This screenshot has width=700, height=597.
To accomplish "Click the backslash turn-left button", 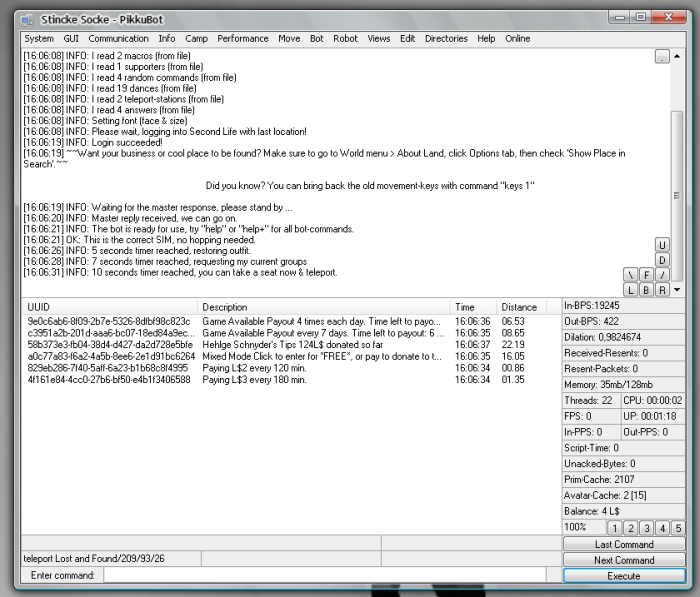I will (x=631, y=275).
